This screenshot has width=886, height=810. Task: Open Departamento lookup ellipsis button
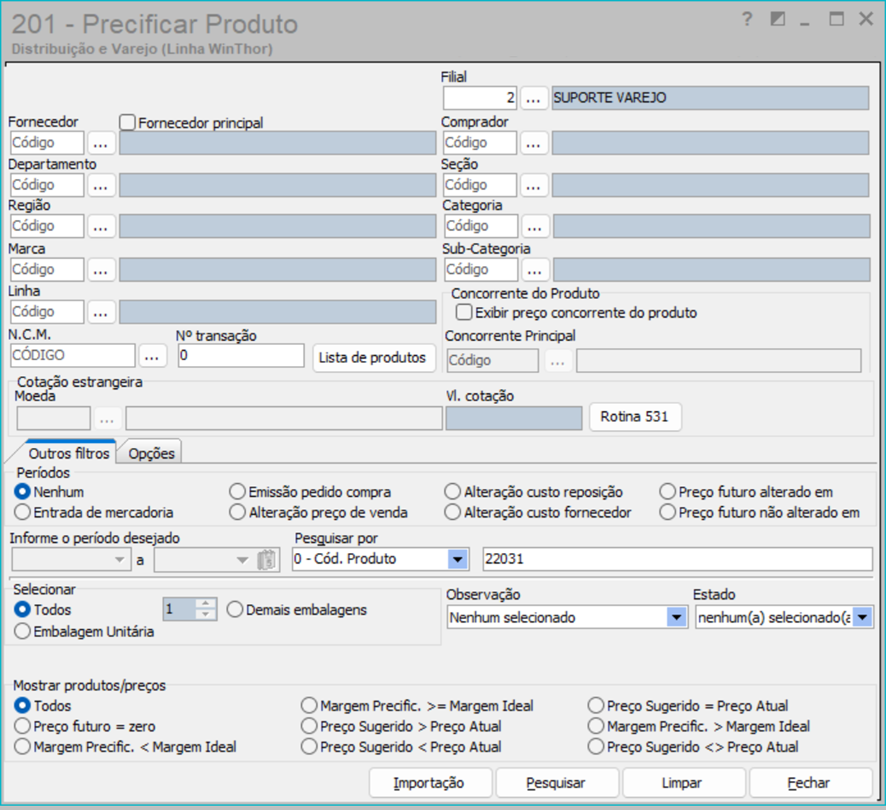(x=99, y=185)
